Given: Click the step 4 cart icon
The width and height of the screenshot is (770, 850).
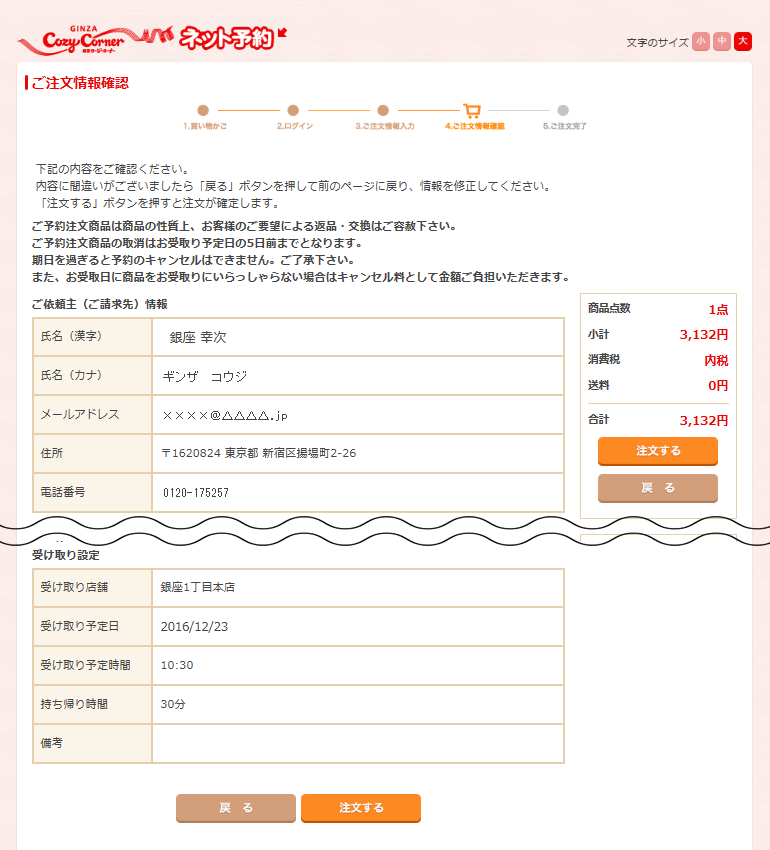Looking at the screenshot, I should click(x=473, y=111).
